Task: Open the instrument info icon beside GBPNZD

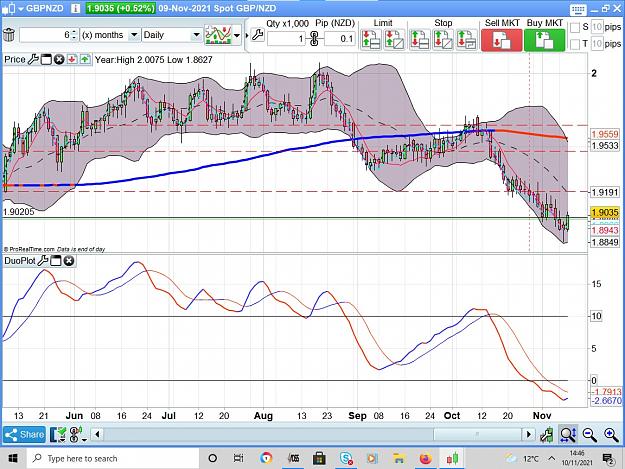Action: tap(77, 8)
